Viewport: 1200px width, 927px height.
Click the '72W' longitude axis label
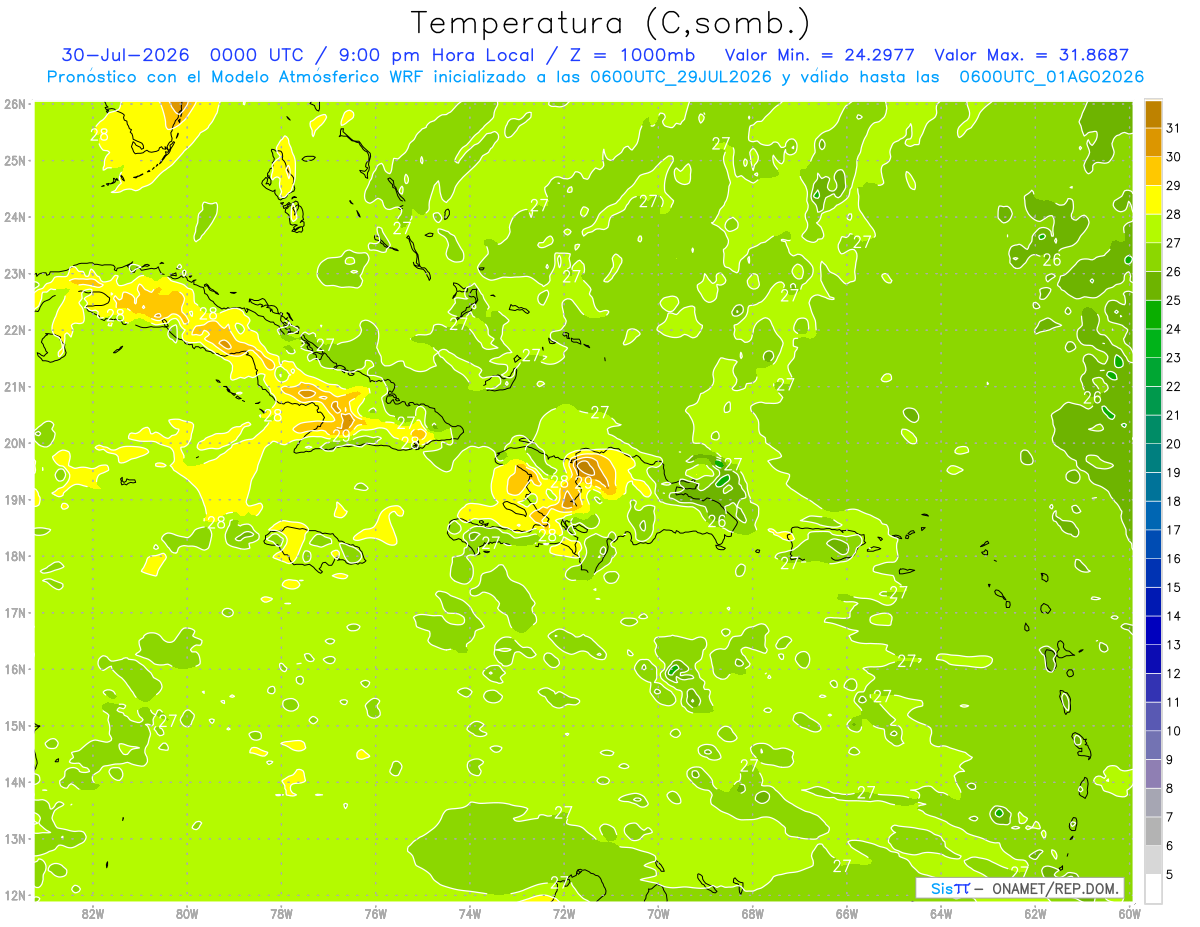tap(564, 913)
